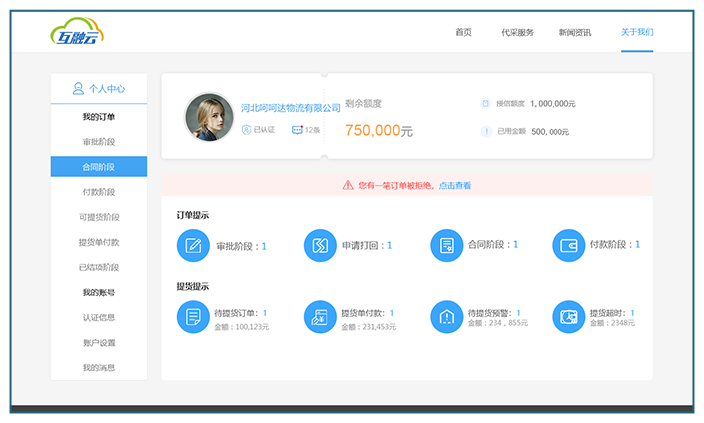
Task: Select 关于我们 in top navigation
Action: click(636, 32)
